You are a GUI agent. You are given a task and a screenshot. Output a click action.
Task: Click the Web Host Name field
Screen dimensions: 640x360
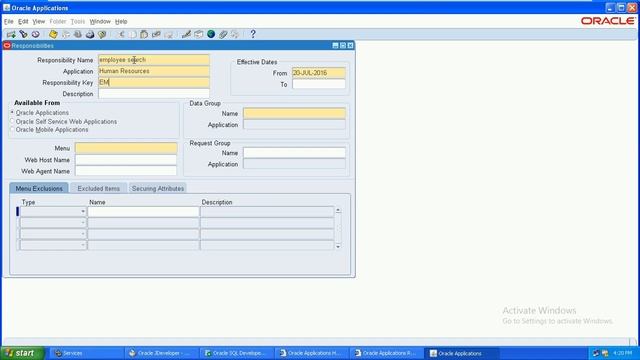point(126,160)
